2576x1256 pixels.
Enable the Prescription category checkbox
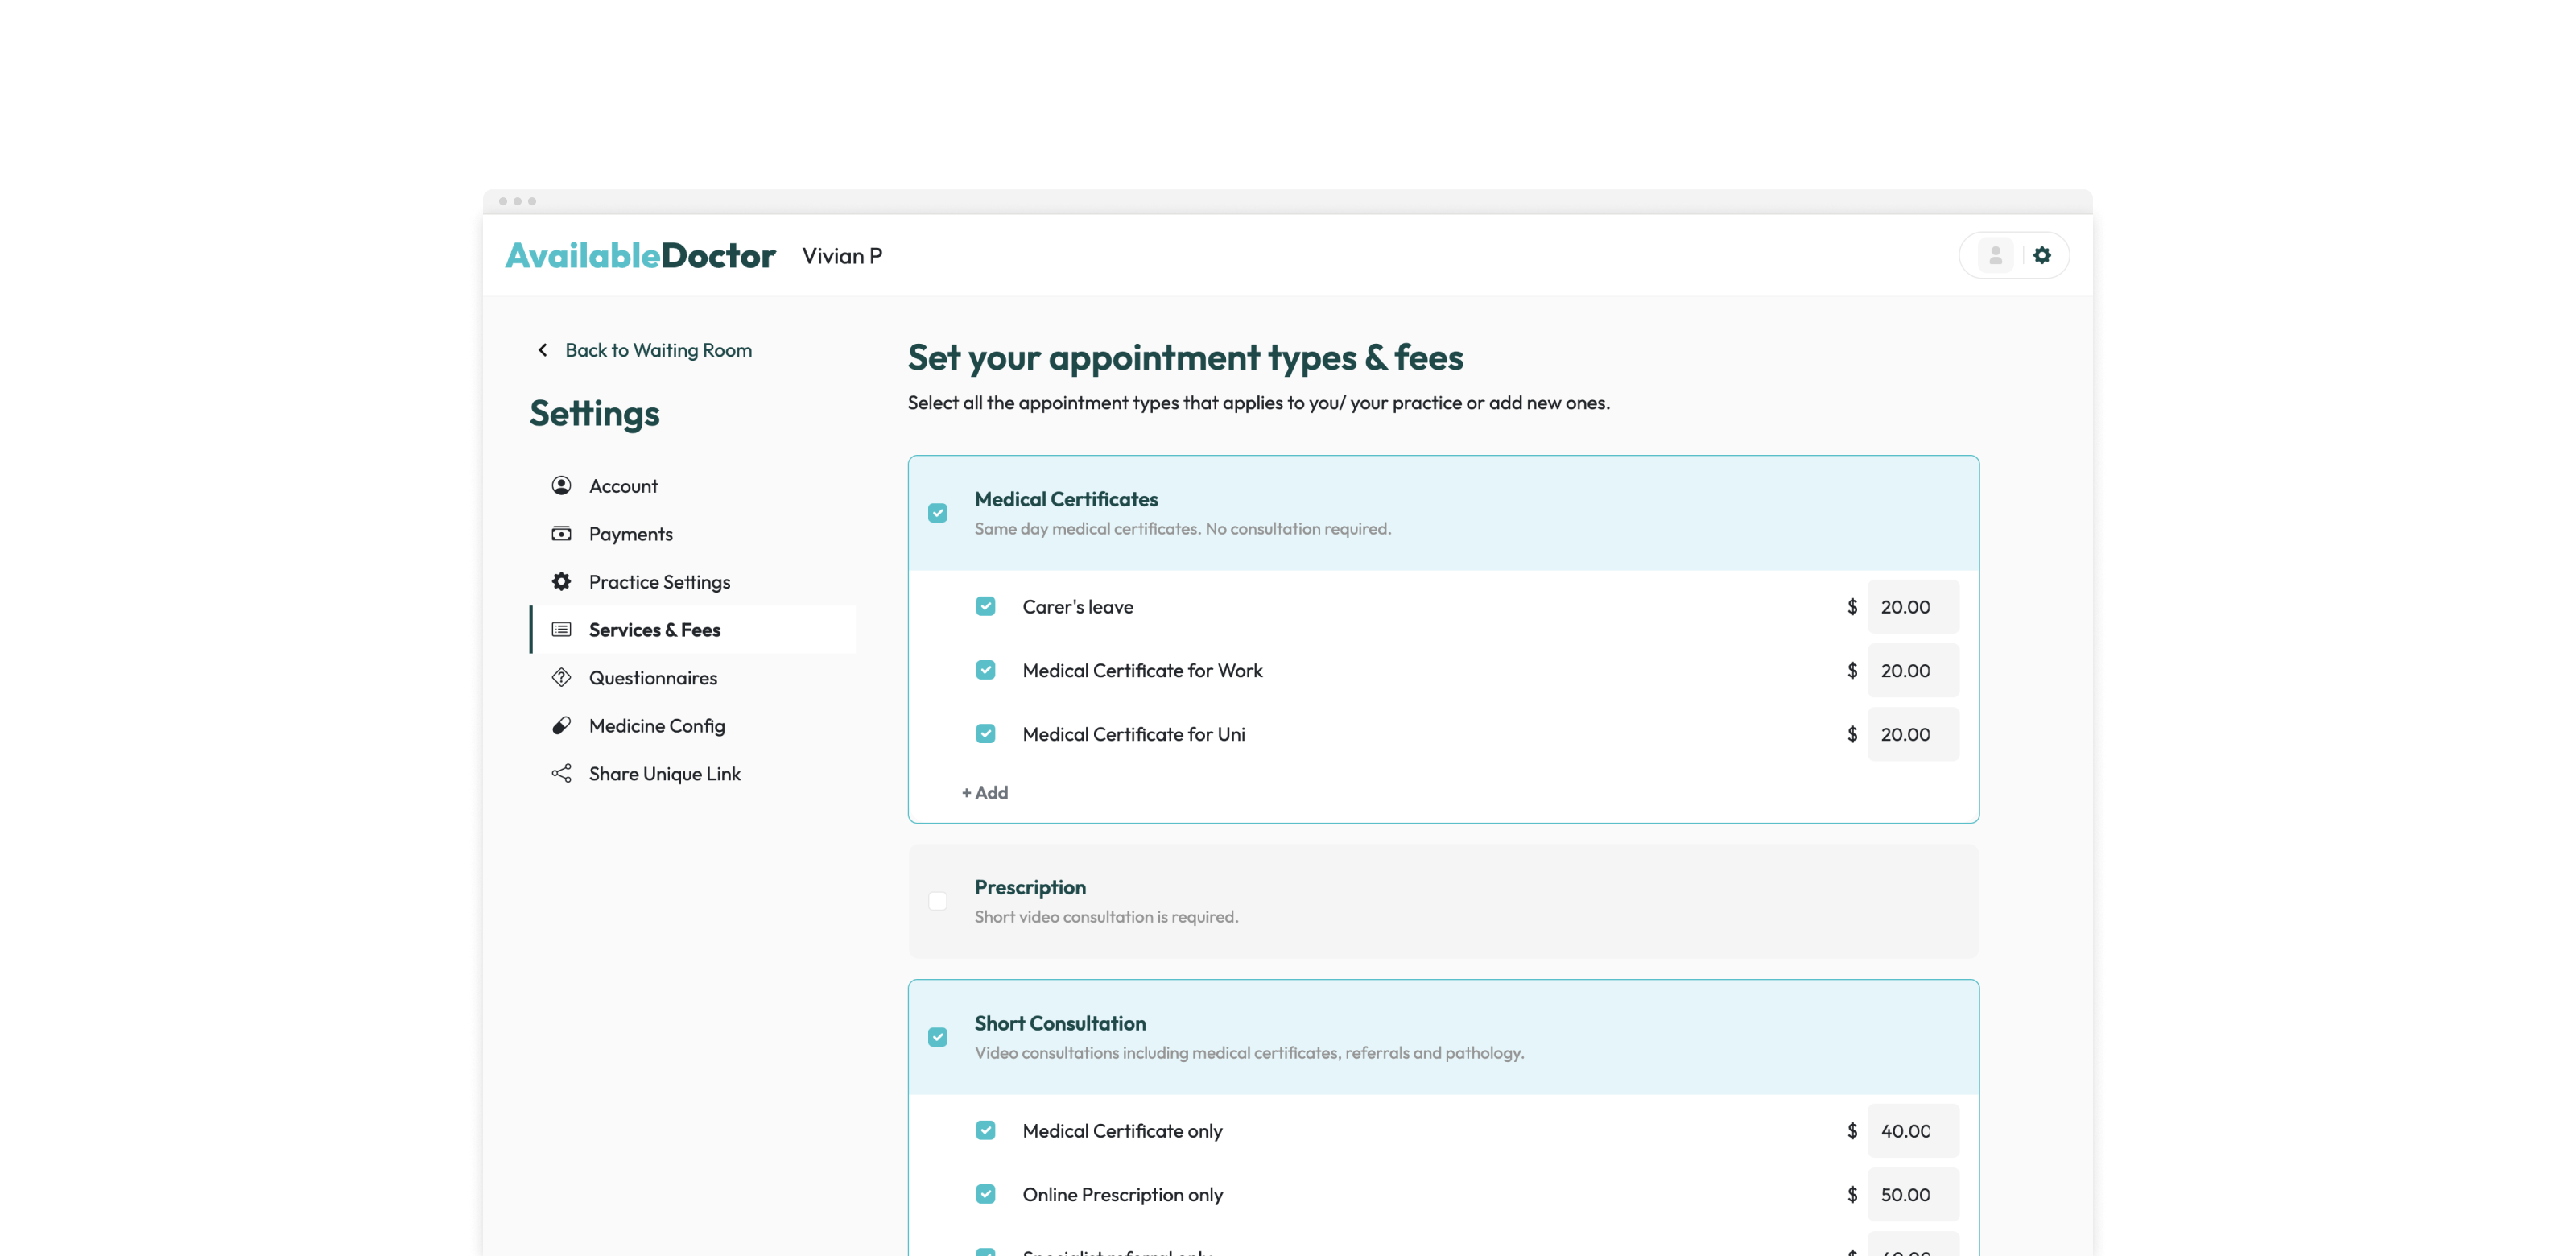(x=937, y=902)
